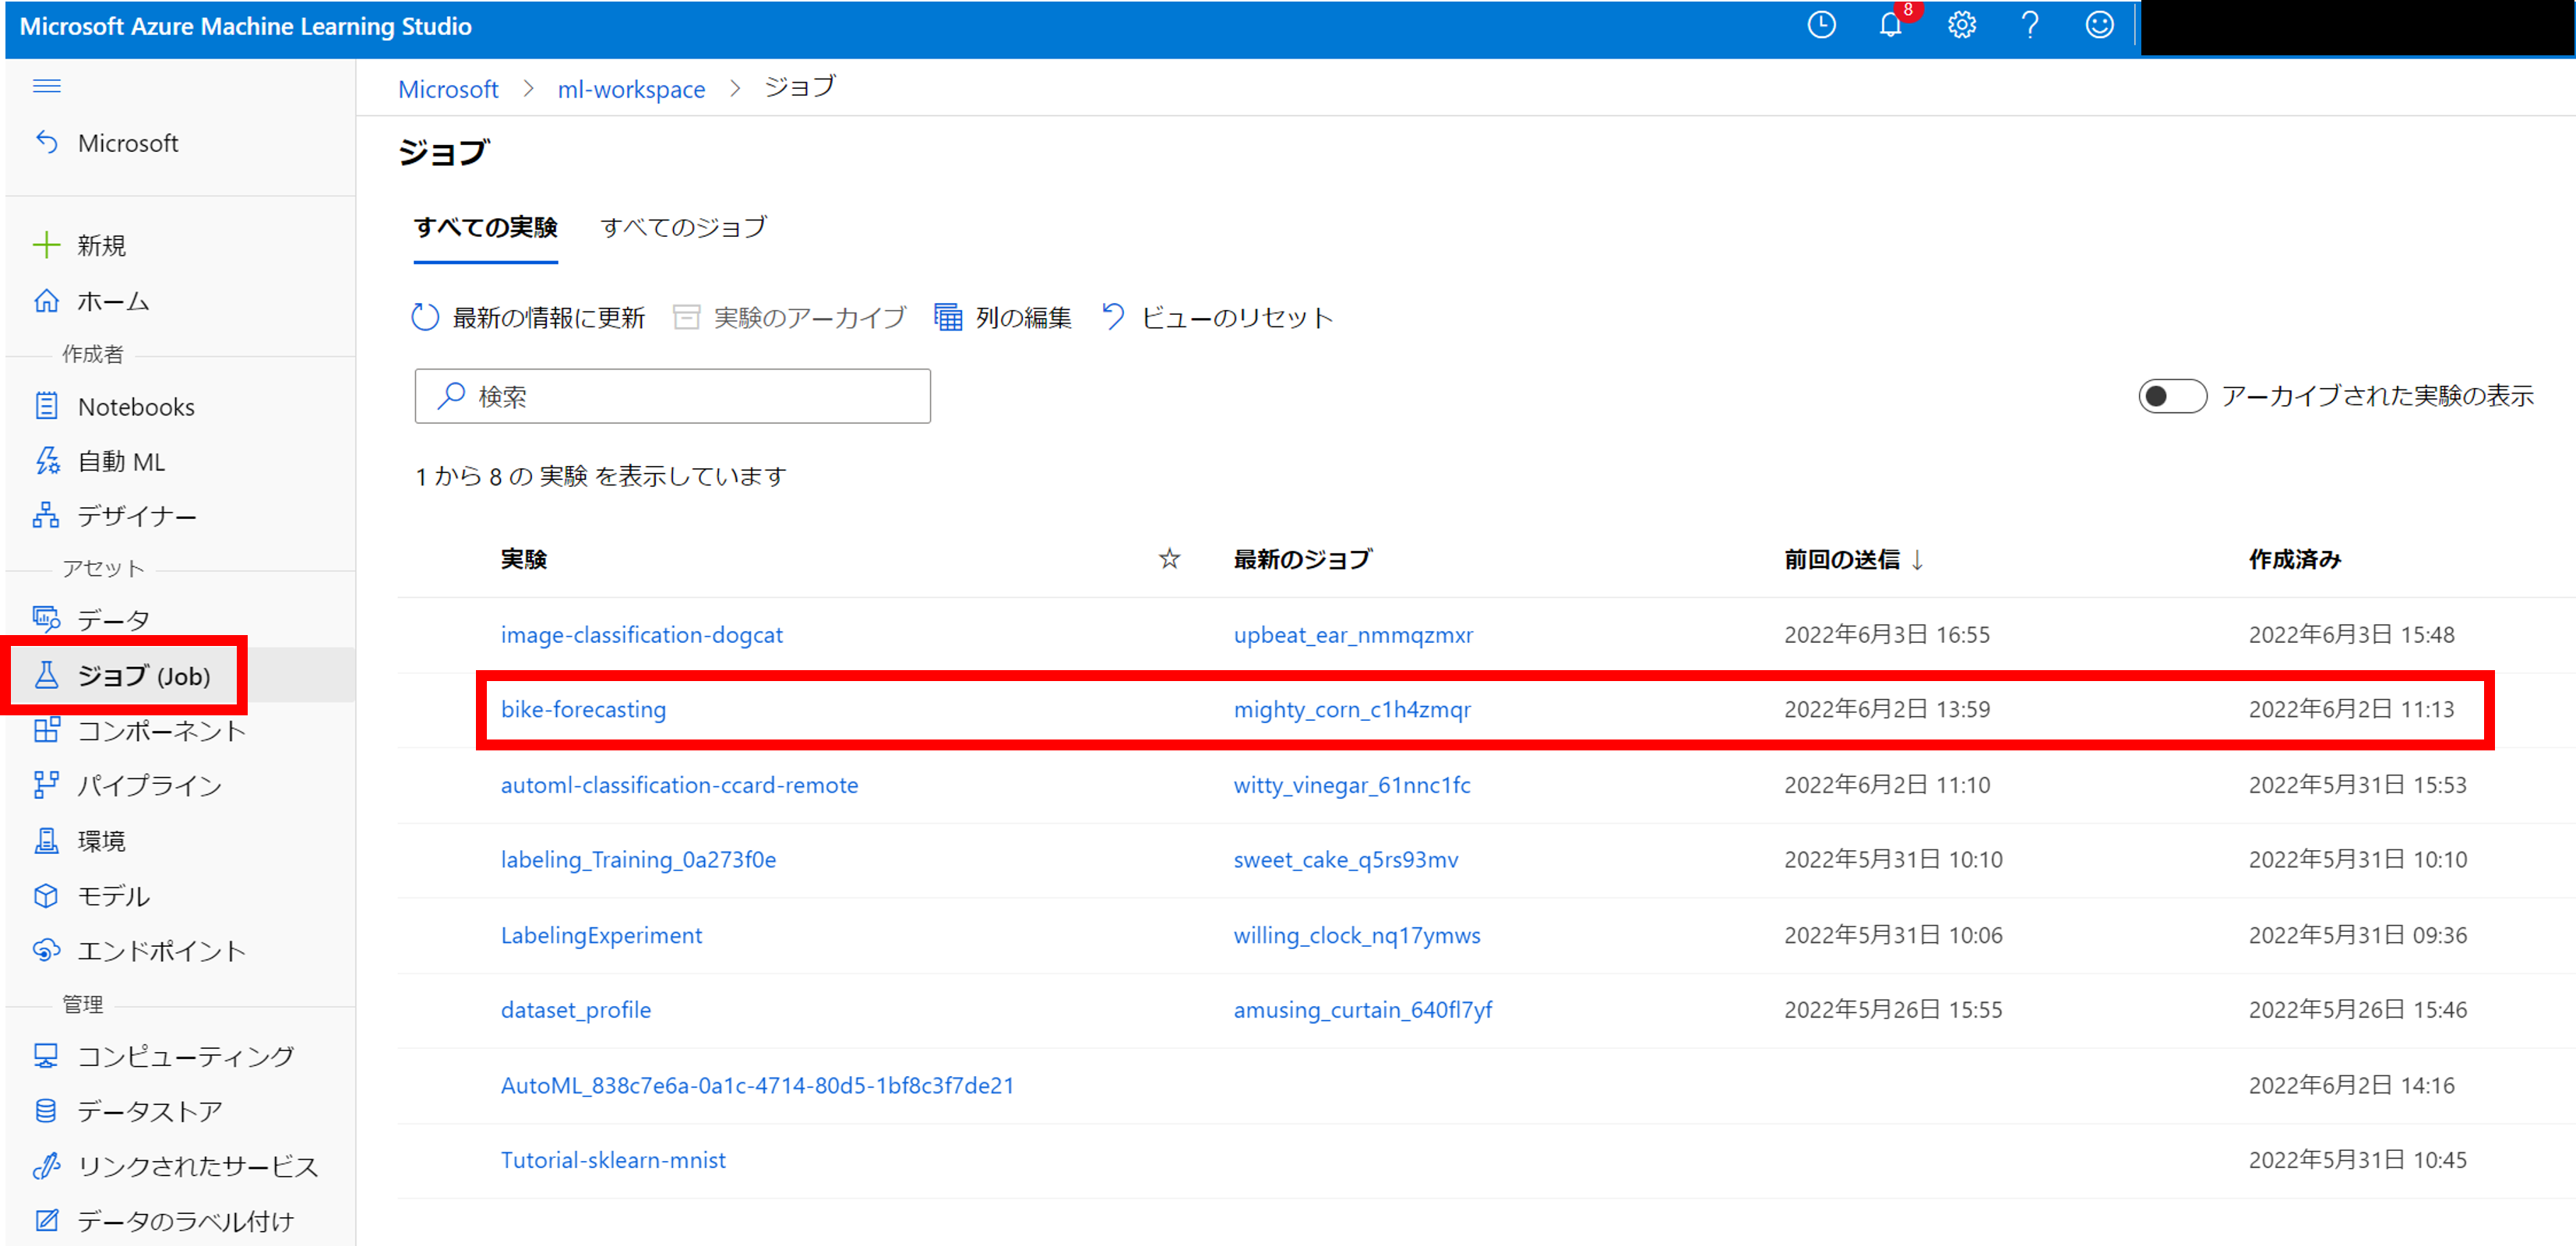2576x1246 pixels.
Task: Select the すべての実験 tab
Action: (485, 228)
